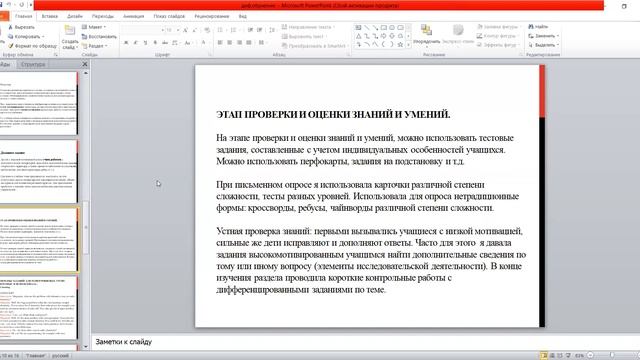Click the bullets list icon
The image size is (640, 360).
[221, 30]
